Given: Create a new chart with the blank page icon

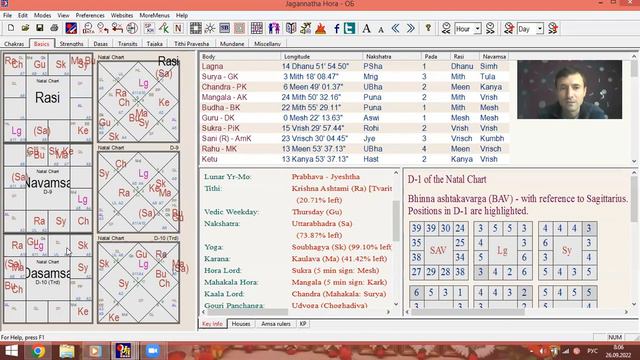Looking at the screenshot, I should point(11,28).
